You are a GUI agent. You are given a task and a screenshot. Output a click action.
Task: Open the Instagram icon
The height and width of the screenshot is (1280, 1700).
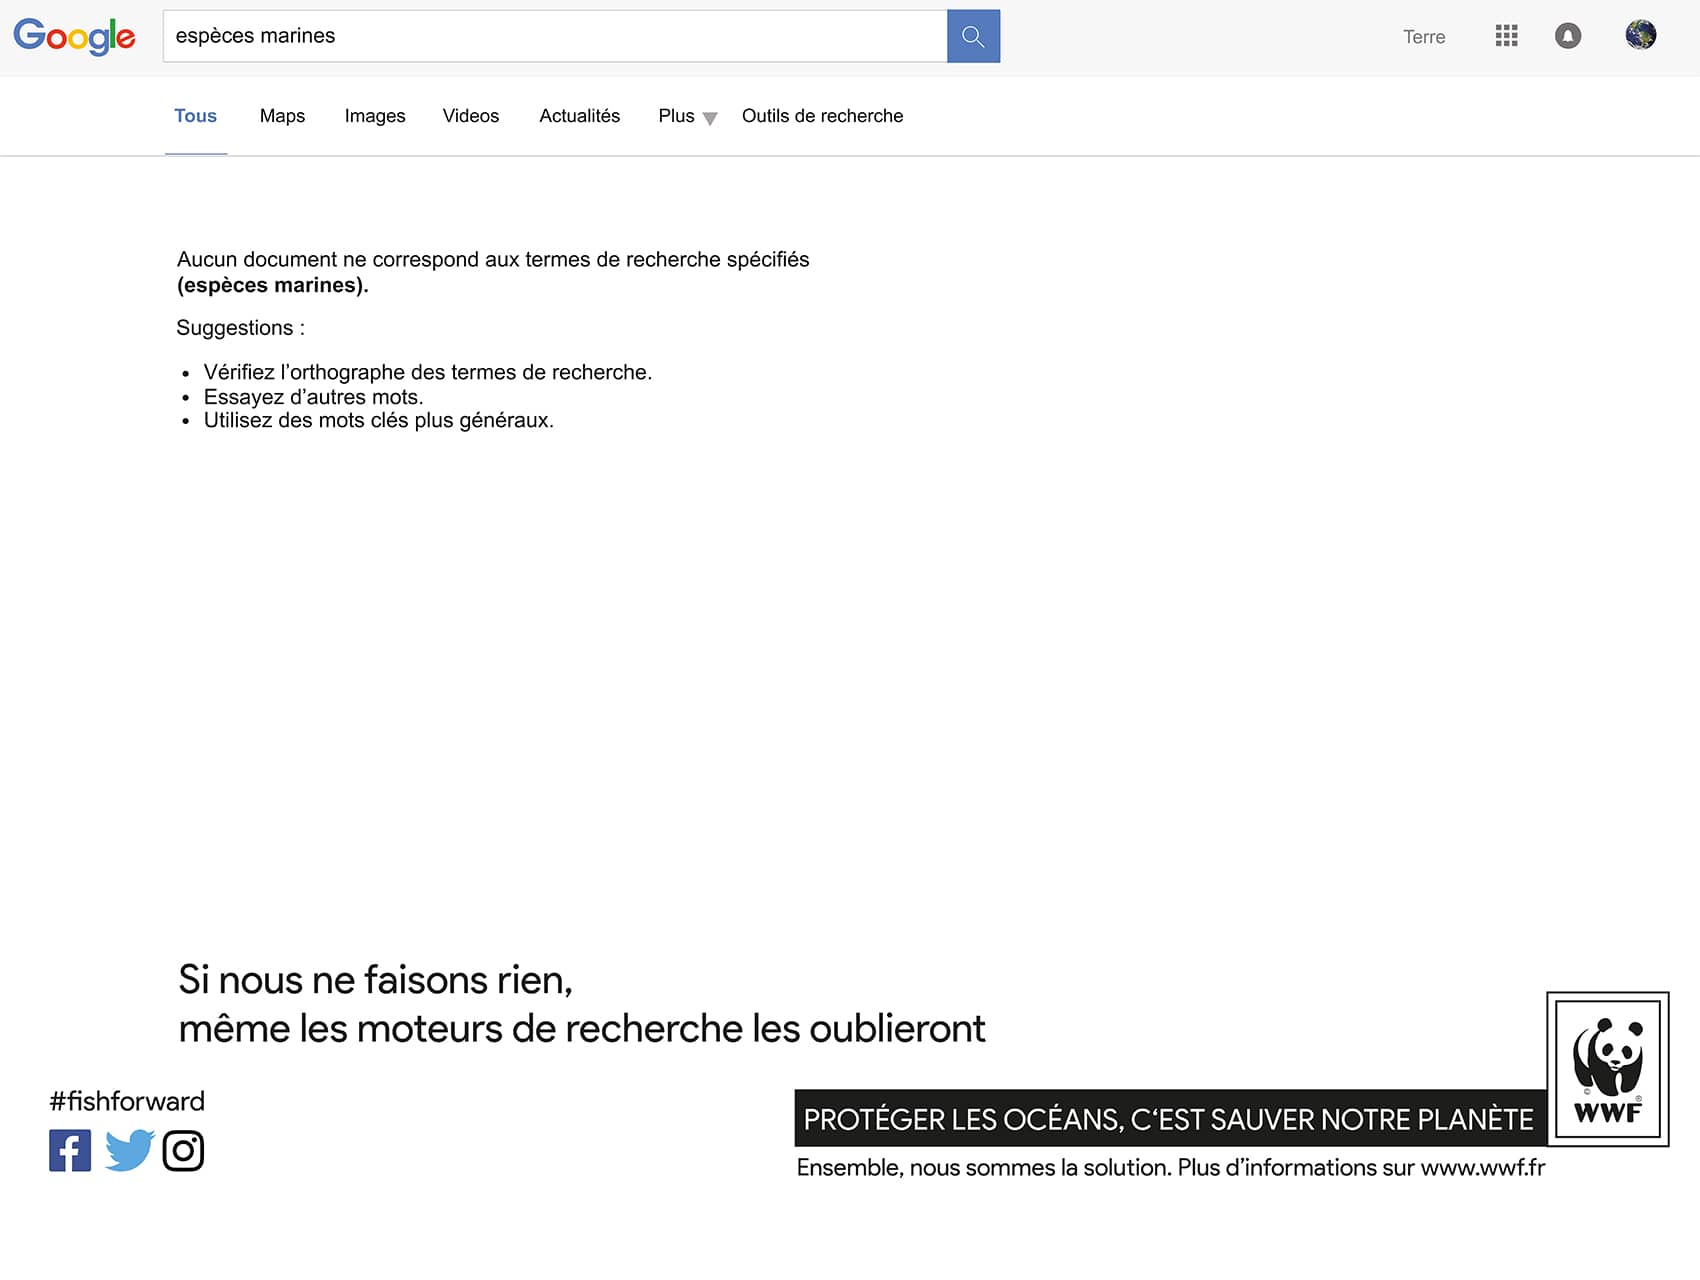[183, 1150]
